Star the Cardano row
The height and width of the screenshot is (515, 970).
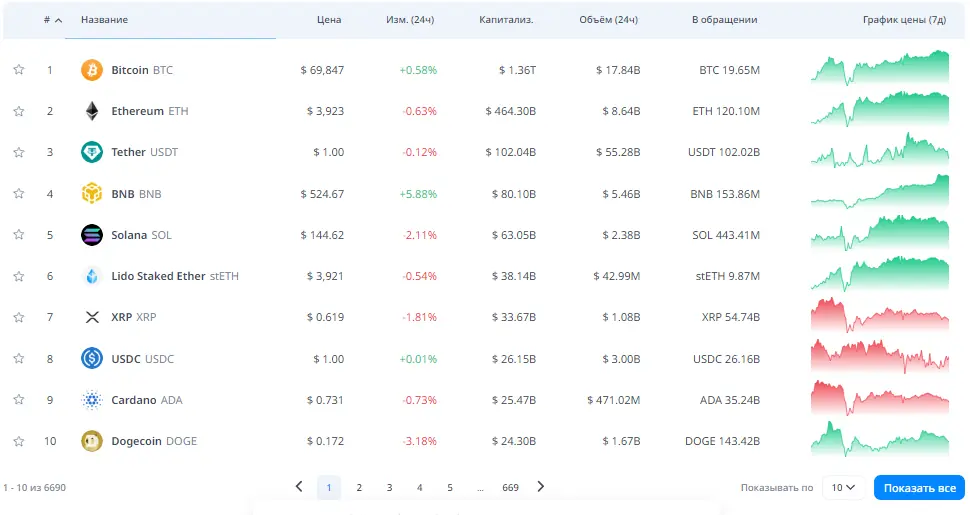click(x=19, y=399)
